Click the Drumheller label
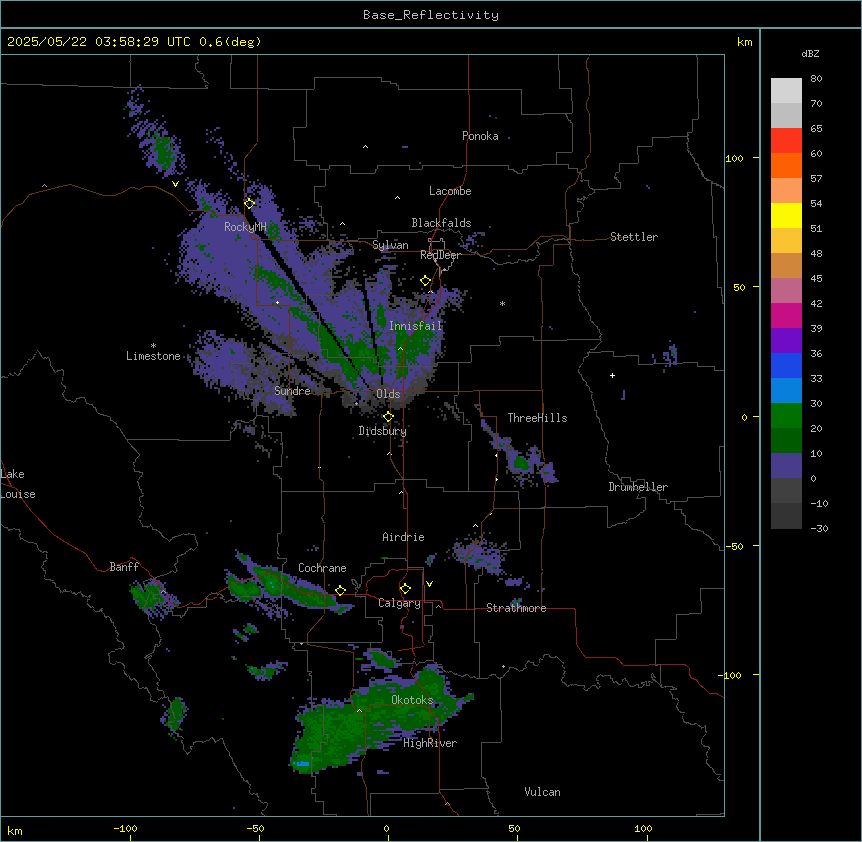862x842 pixels. 638,487
